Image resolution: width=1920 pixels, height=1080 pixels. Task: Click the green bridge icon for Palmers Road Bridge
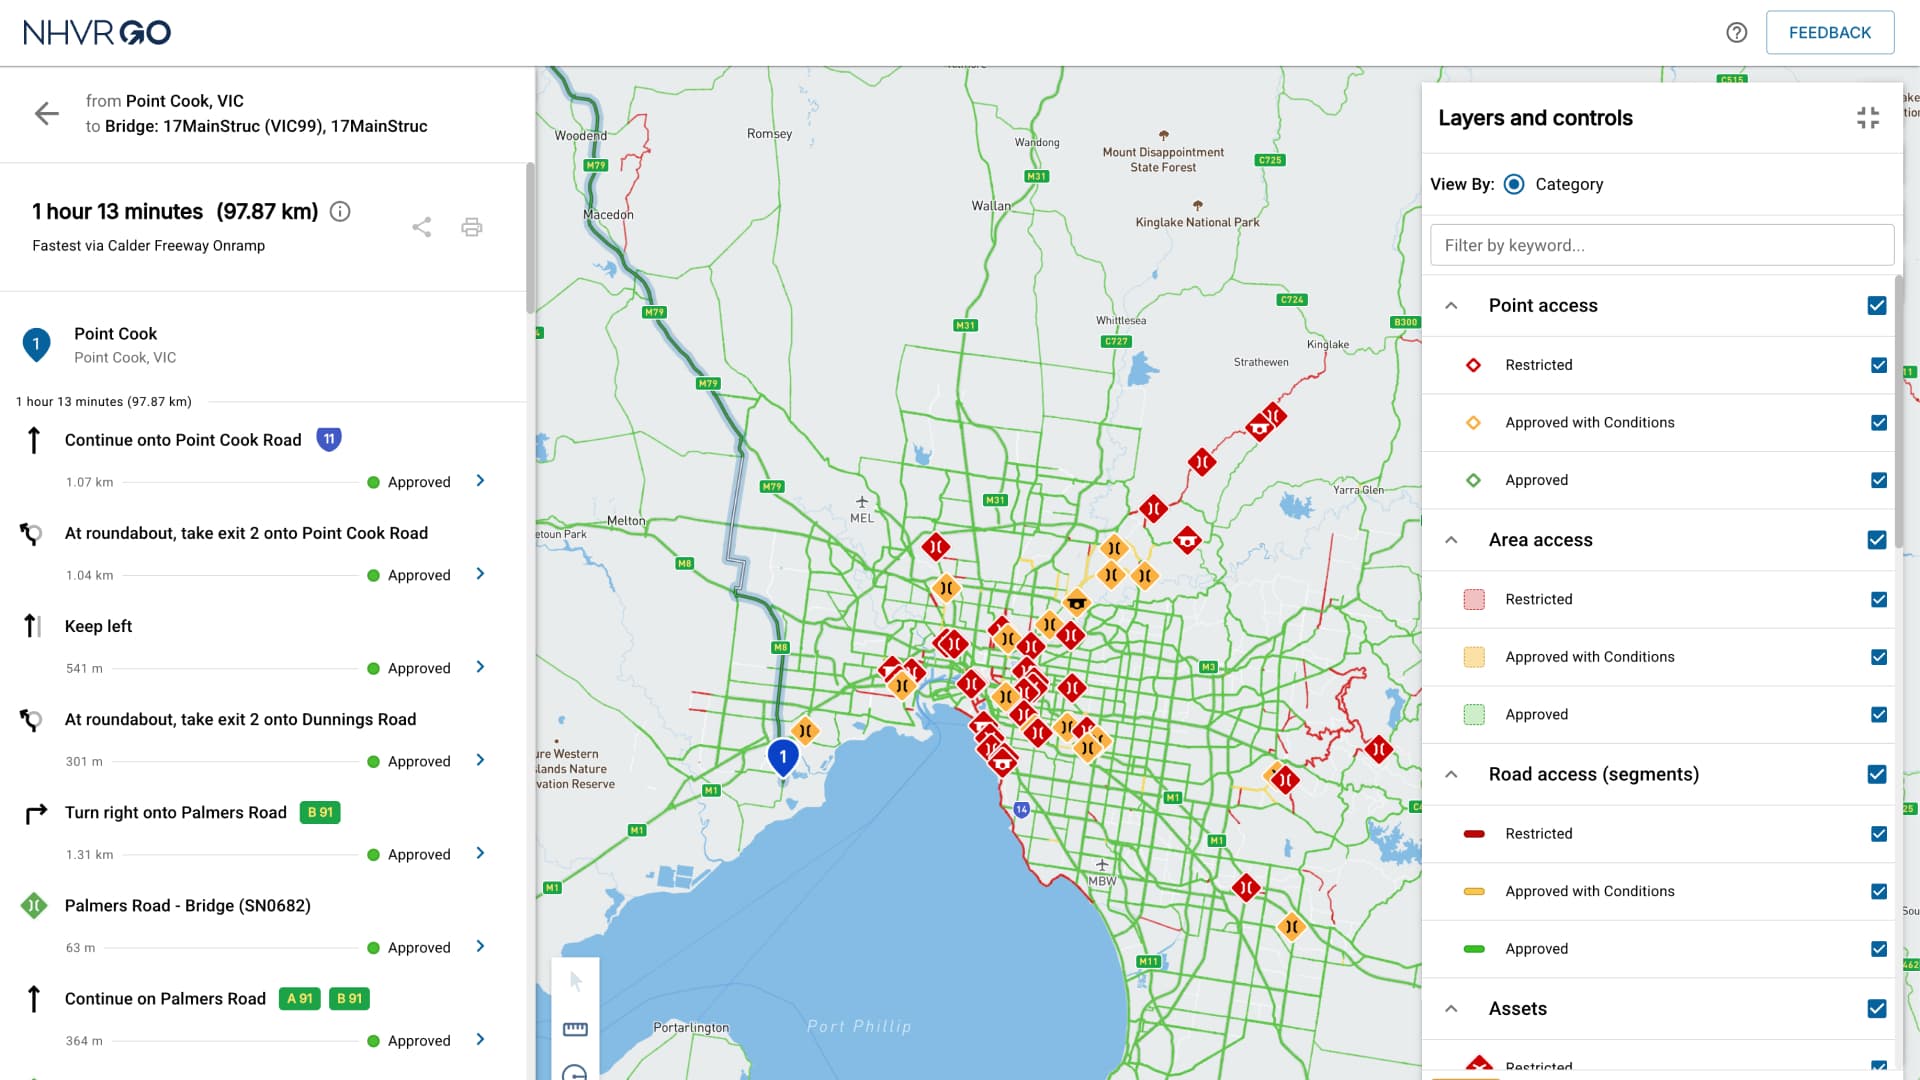click(34, 906)
